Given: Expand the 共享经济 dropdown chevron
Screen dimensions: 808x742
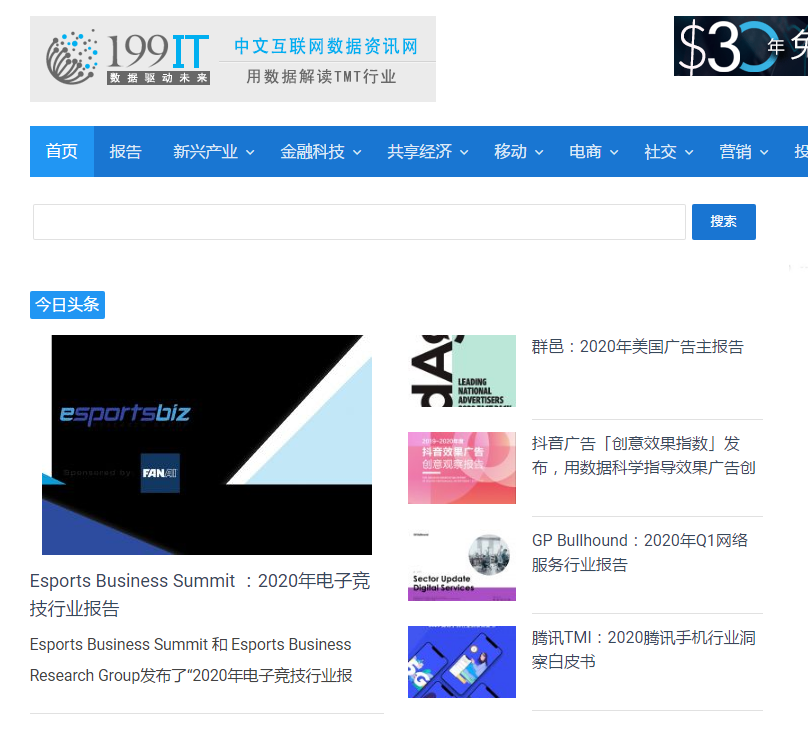Looking at the screenshot, I should coord(464,153).
